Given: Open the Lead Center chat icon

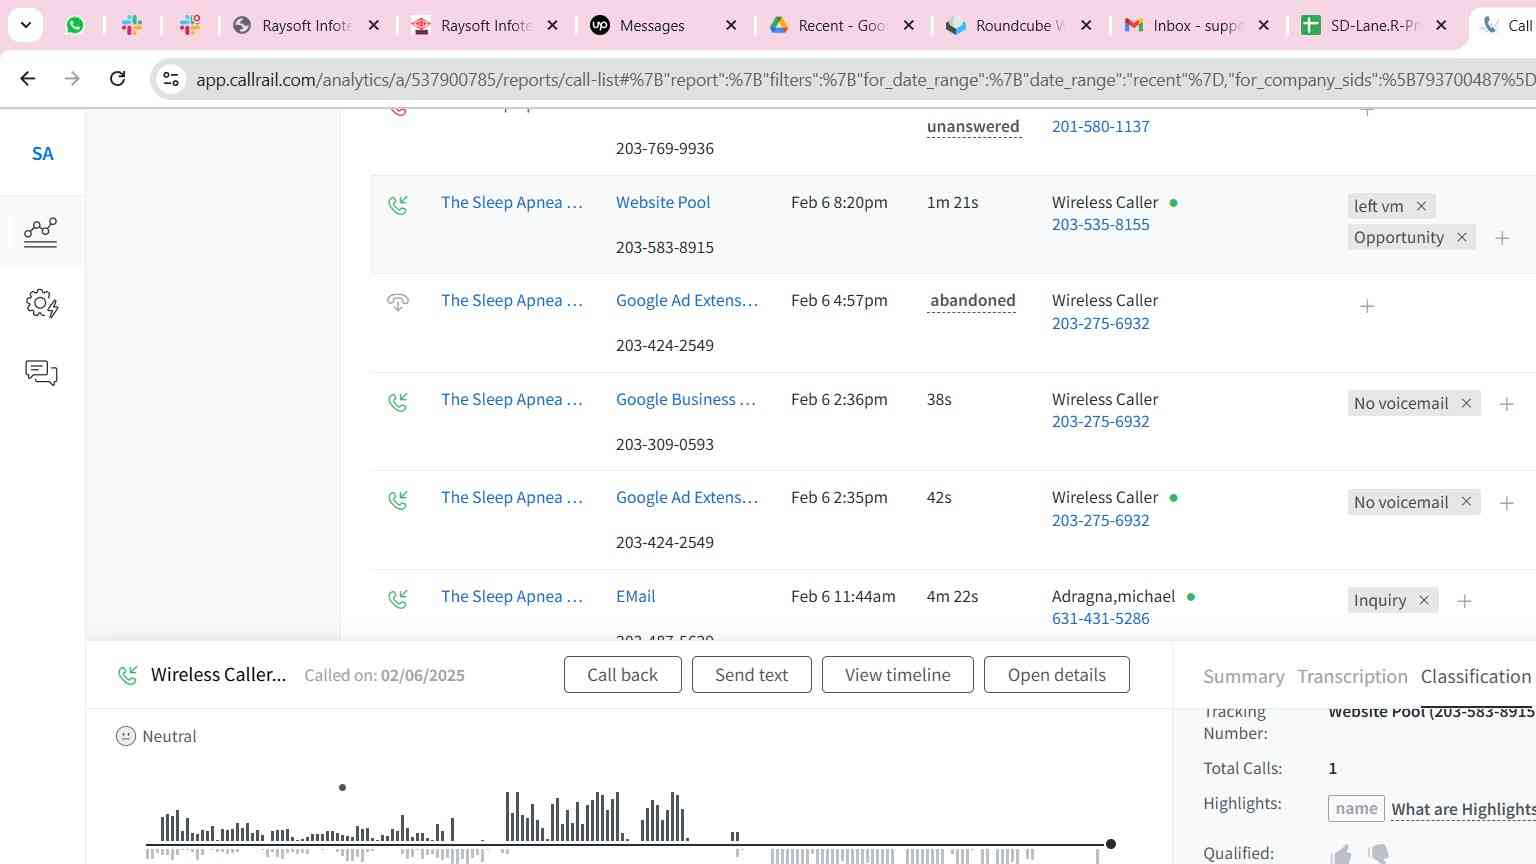Looking at the screenshot, I should [41, 373].
